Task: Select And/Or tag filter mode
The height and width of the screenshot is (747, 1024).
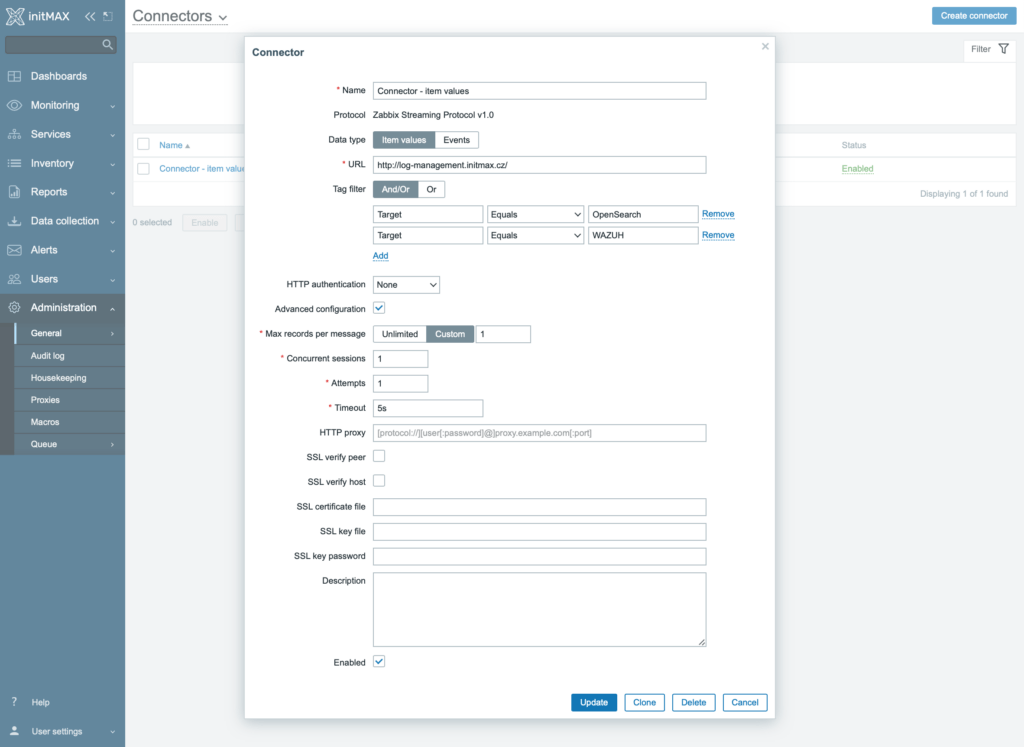Action: pos(395,189)
